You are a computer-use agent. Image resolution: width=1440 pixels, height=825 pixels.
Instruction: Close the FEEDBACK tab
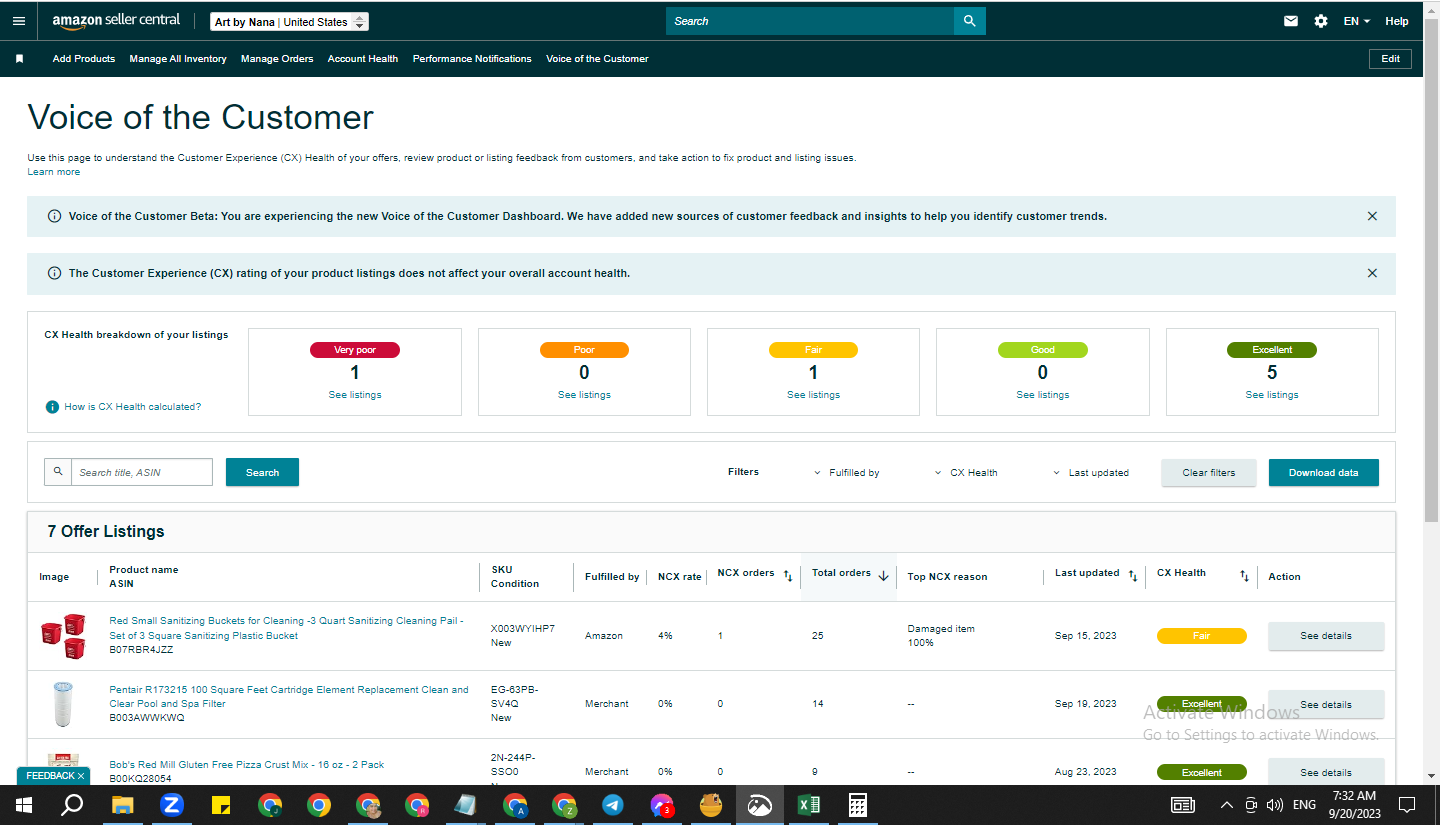(81, 776)
